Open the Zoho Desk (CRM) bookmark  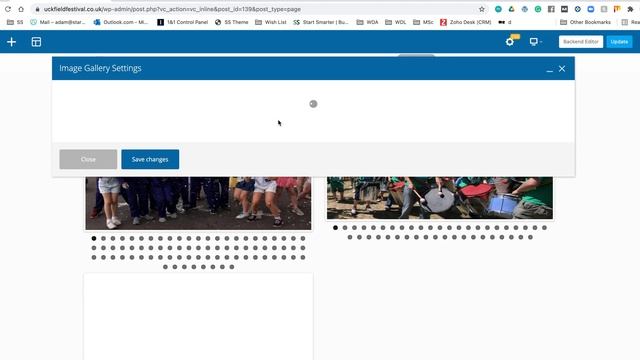pos(466,22)
